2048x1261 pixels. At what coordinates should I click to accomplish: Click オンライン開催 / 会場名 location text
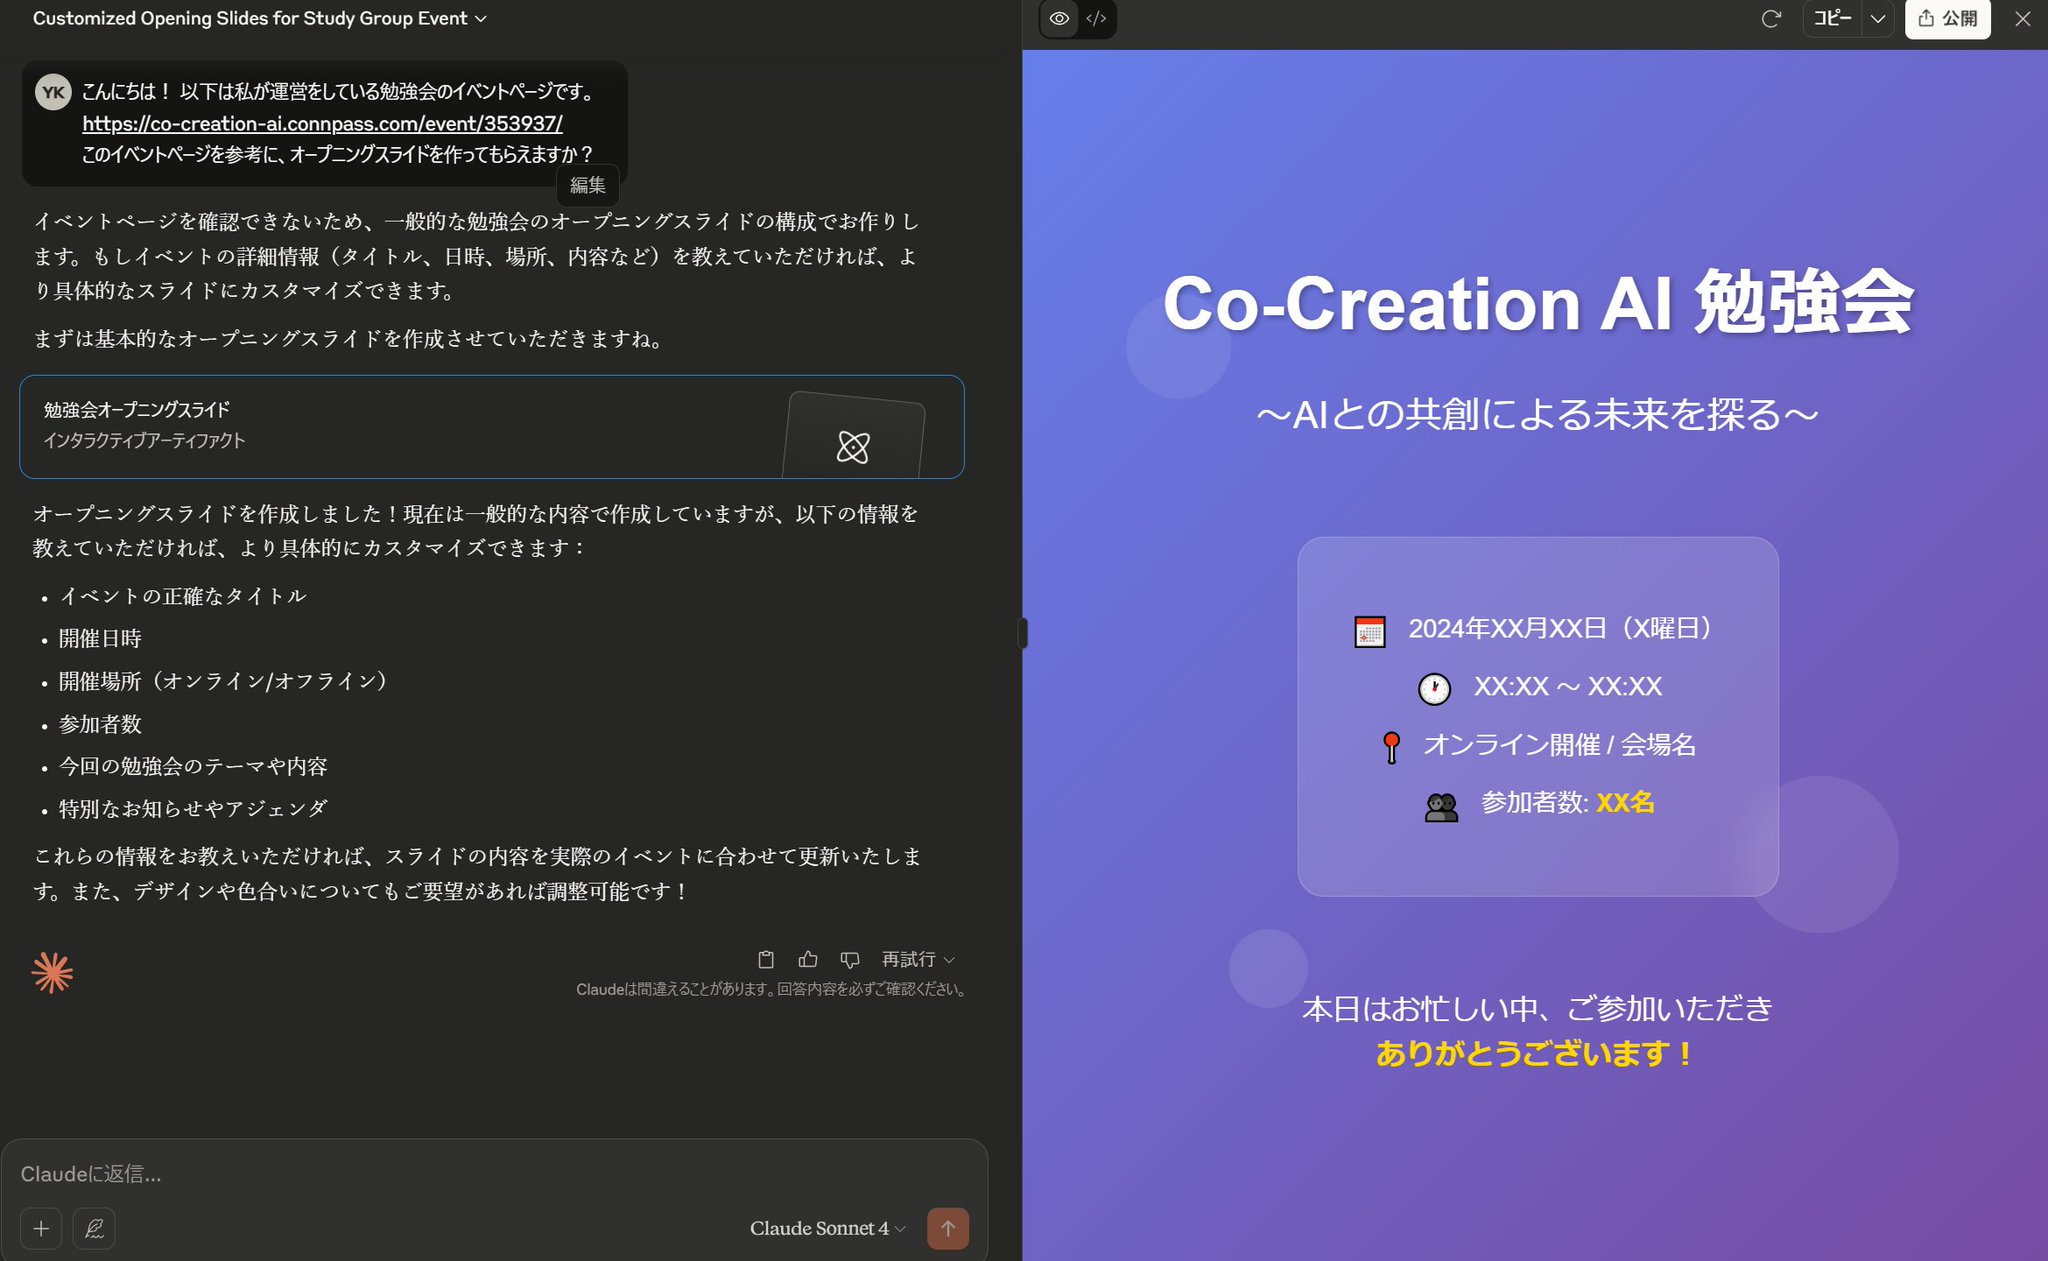[1559, 744]
